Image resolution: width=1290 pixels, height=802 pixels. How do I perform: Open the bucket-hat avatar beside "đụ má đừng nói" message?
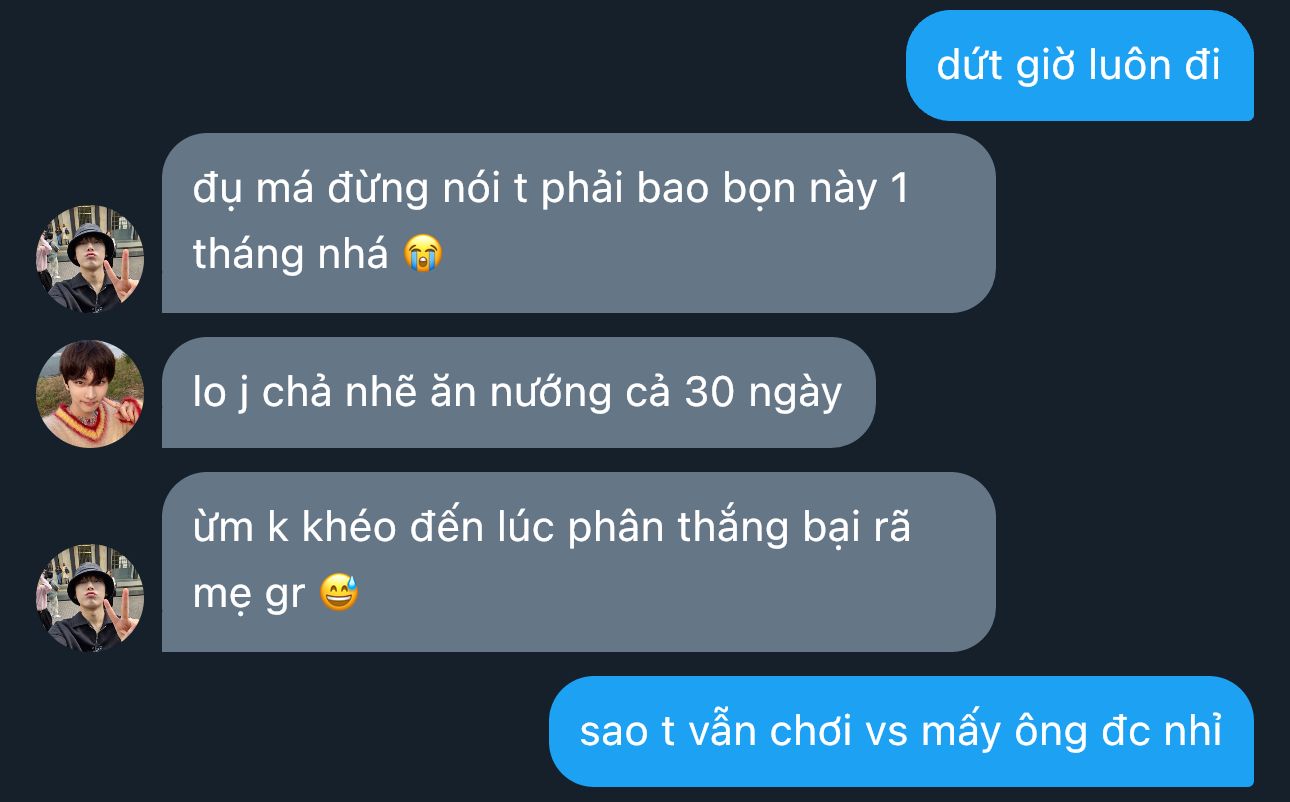[90, 259]
